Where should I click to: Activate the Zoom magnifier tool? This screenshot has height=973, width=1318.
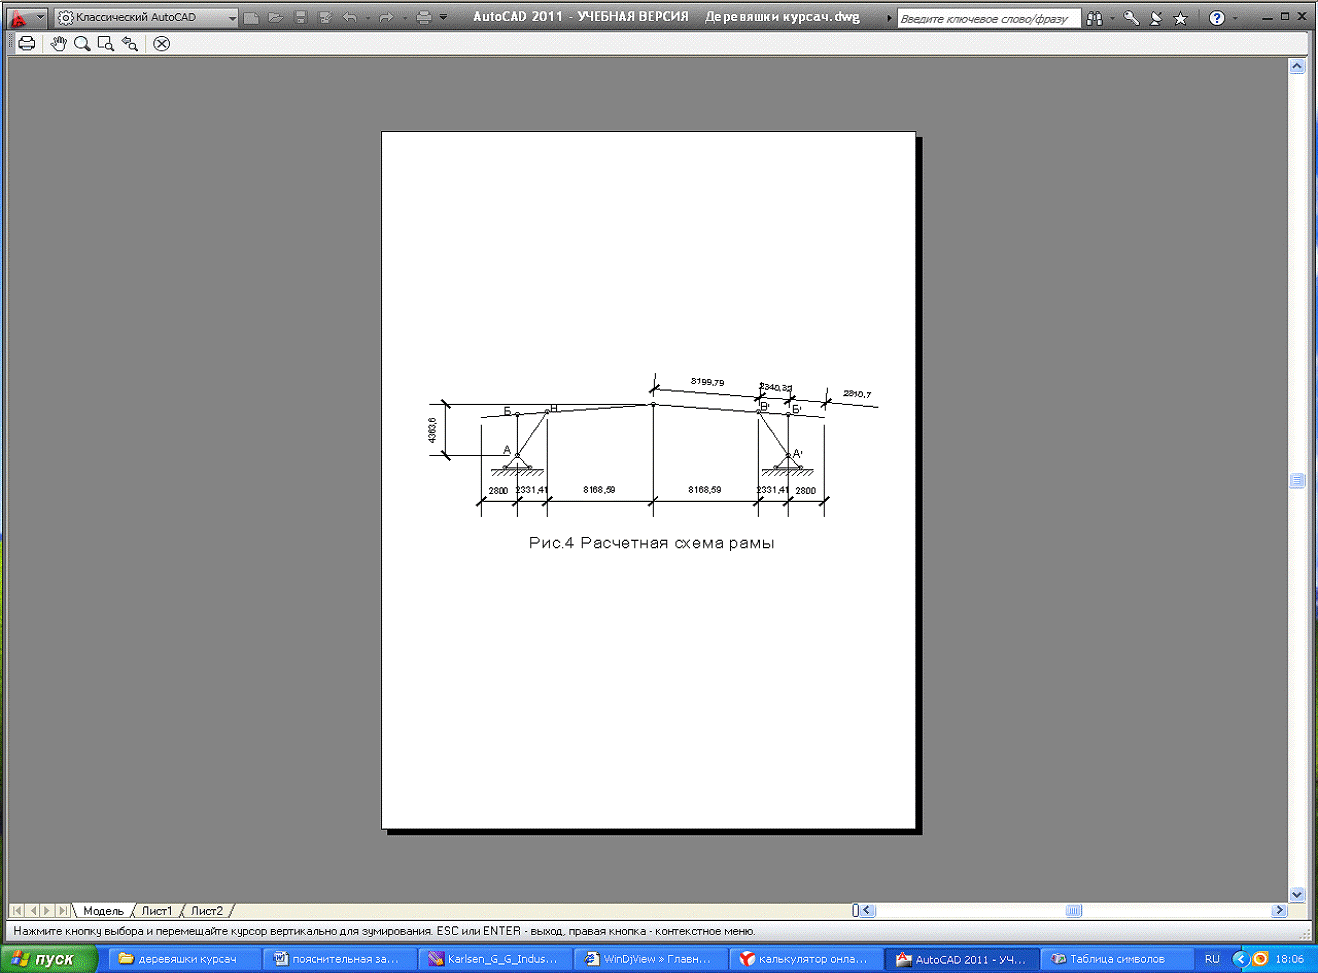pyautogui.click(x=82, y=43)
